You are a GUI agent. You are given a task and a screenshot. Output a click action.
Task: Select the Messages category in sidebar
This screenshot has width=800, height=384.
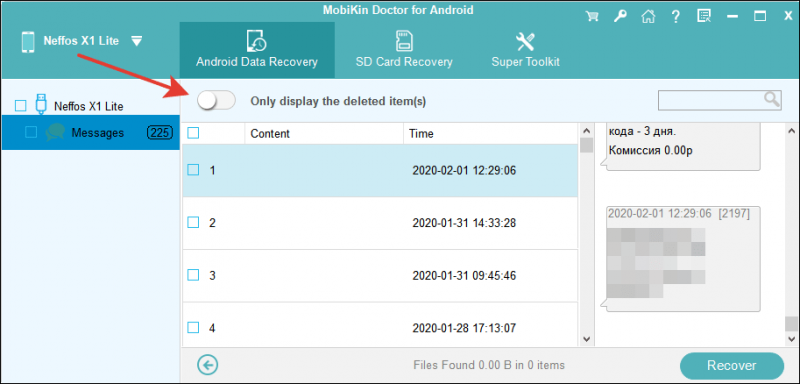pyautogui.click(x=90, y=133)
